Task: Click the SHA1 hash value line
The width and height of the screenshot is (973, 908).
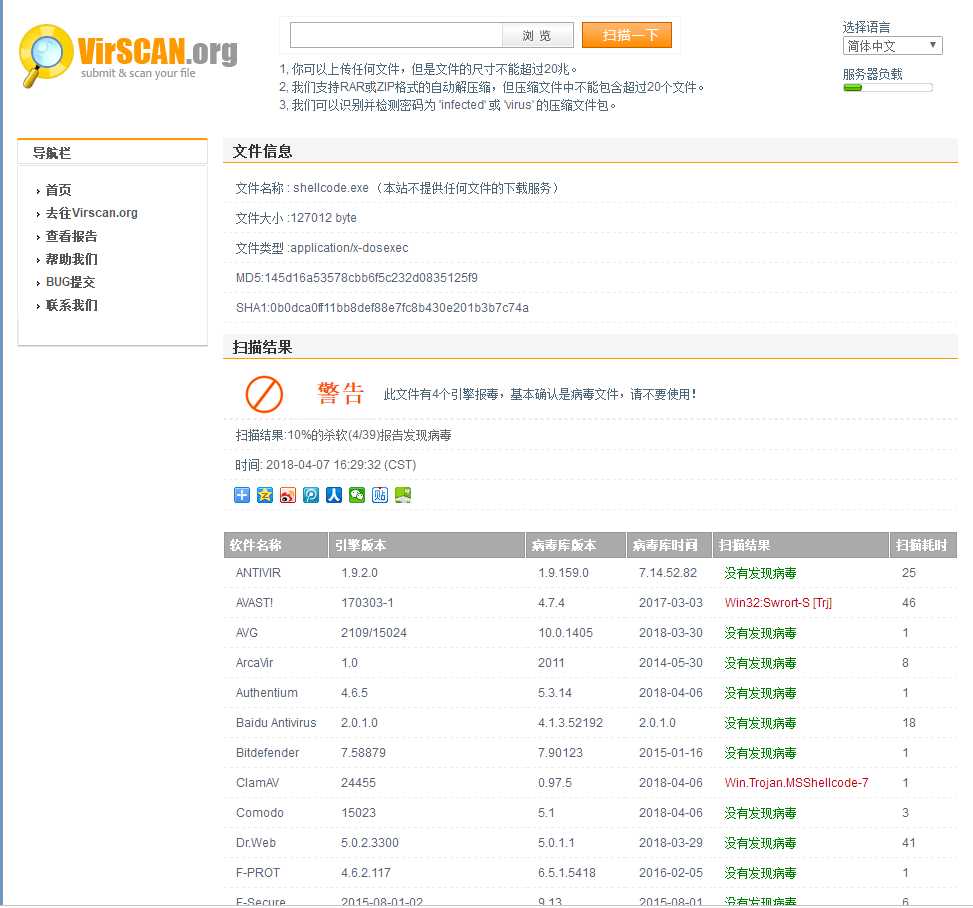Action: click(x=382, y=307)
